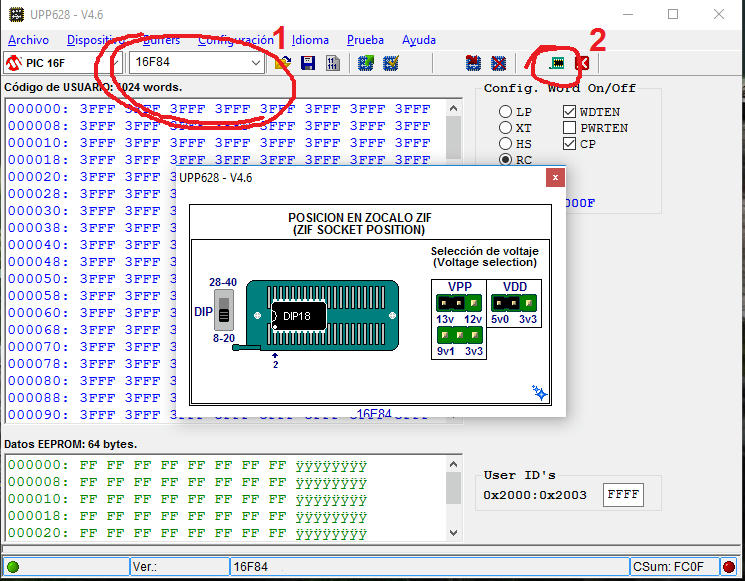
Task: Open the 16F84 device dropdown
Action: (256, 63)
